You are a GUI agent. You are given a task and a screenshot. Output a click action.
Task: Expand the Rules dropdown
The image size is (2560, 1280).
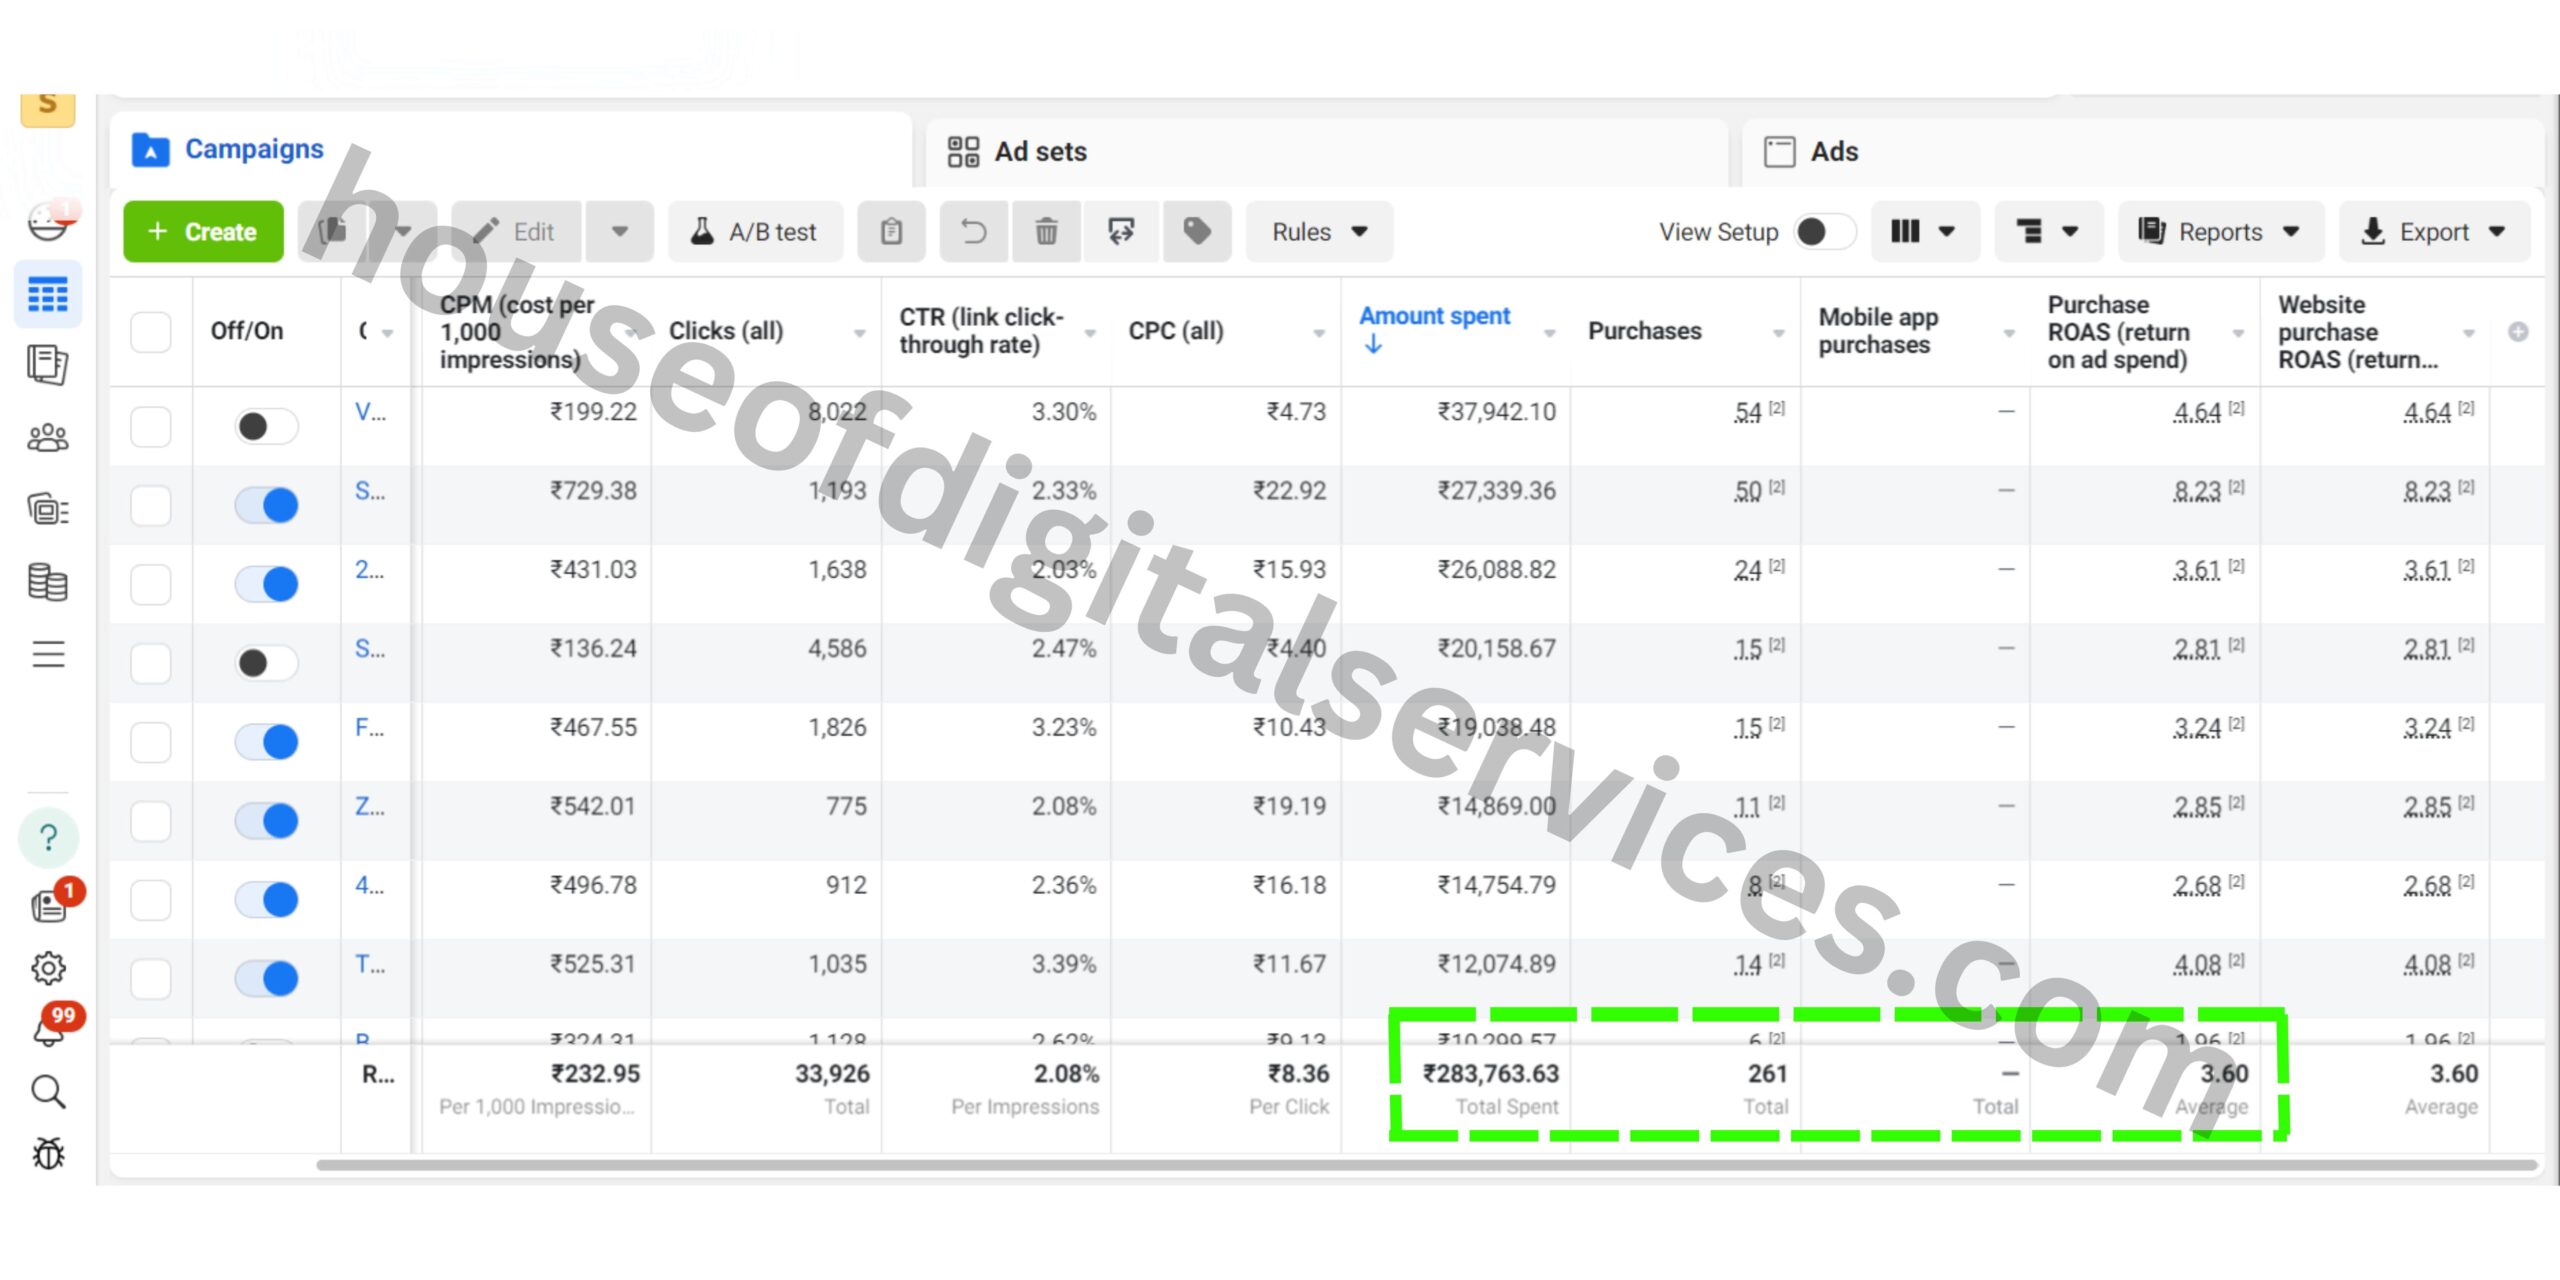1319,232
